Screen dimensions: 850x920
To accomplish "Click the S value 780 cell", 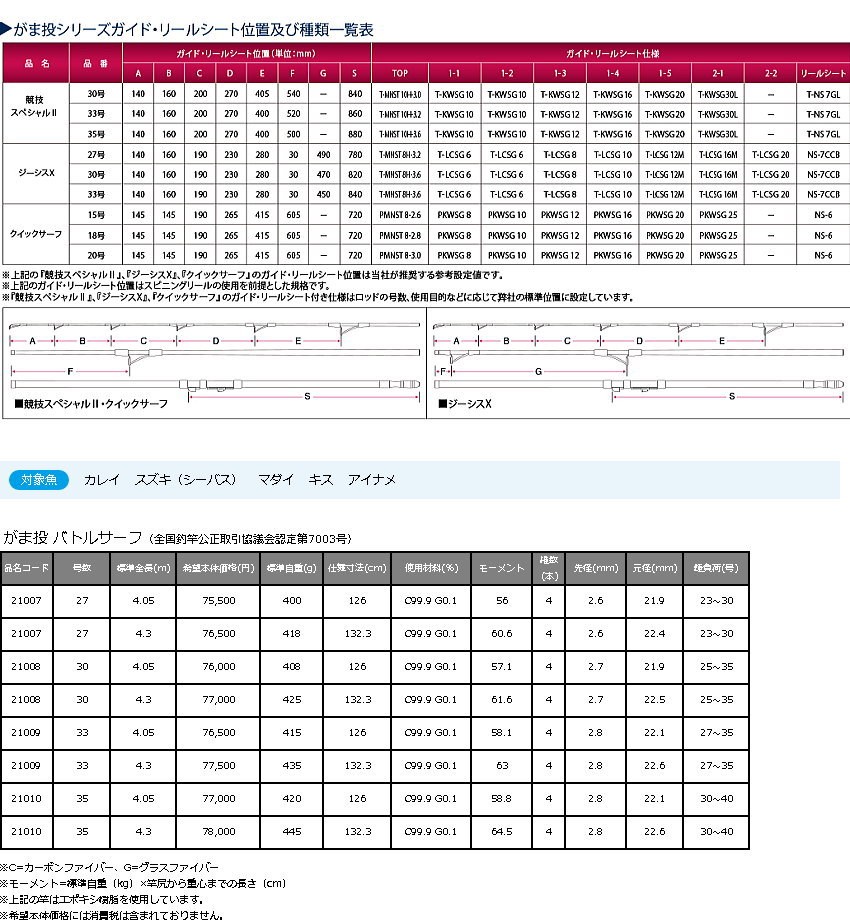I will (355, 154).
